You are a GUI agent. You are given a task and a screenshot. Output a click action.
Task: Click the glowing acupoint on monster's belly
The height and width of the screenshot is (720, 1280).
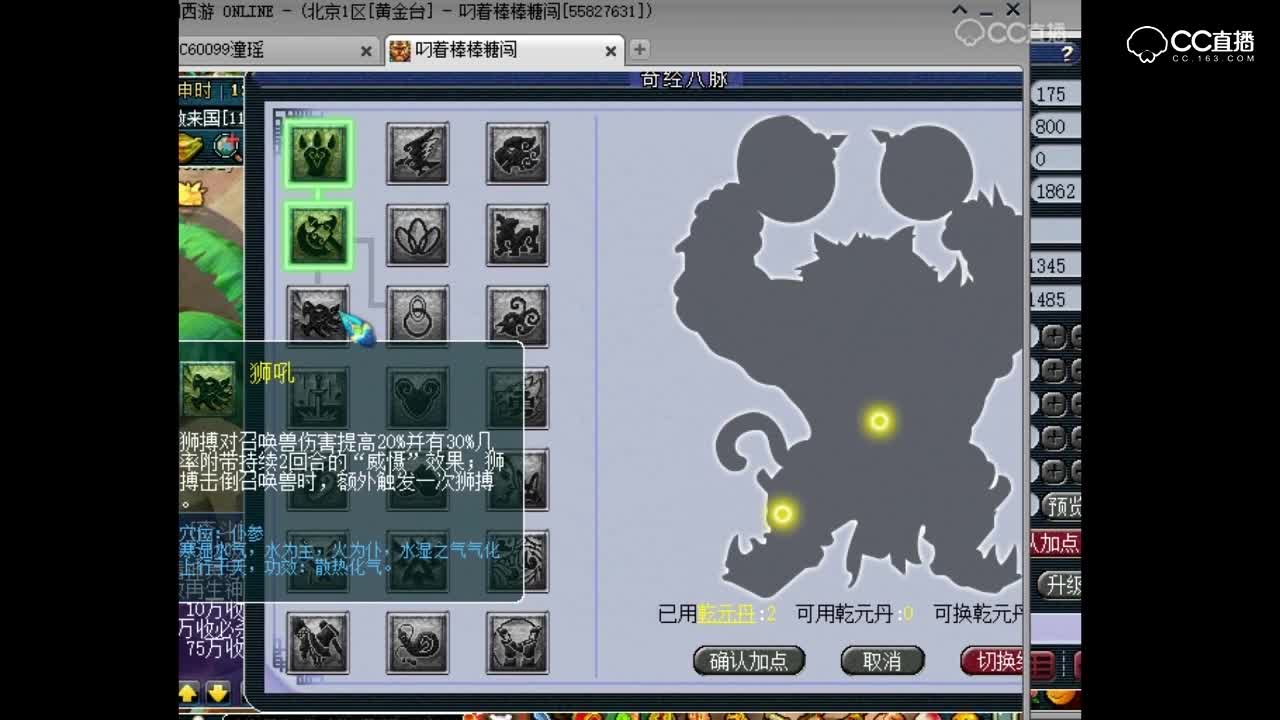[879, 421]
